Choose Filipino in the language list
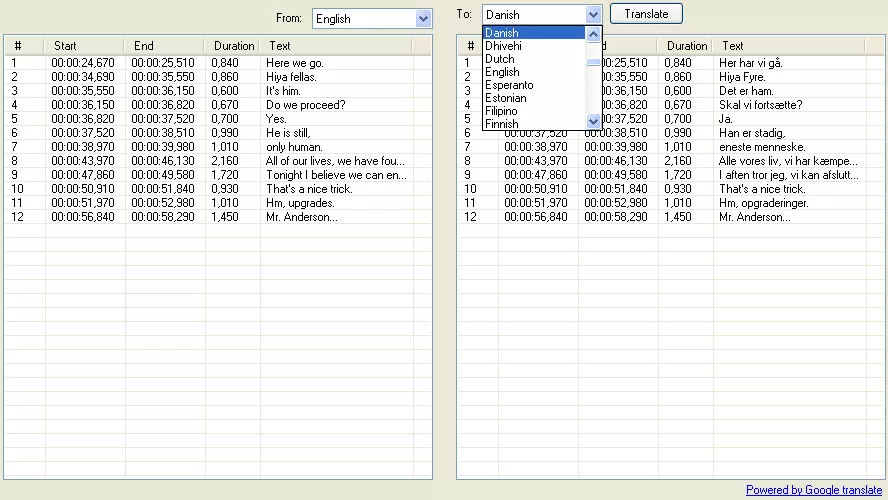The width and height of the screenshot is (888, 500). coord(502,111)
